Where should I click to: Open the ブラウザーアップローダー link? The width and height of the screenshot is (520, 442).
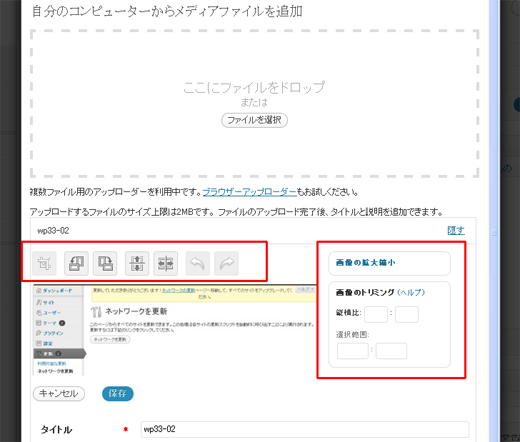coord(250,192)
